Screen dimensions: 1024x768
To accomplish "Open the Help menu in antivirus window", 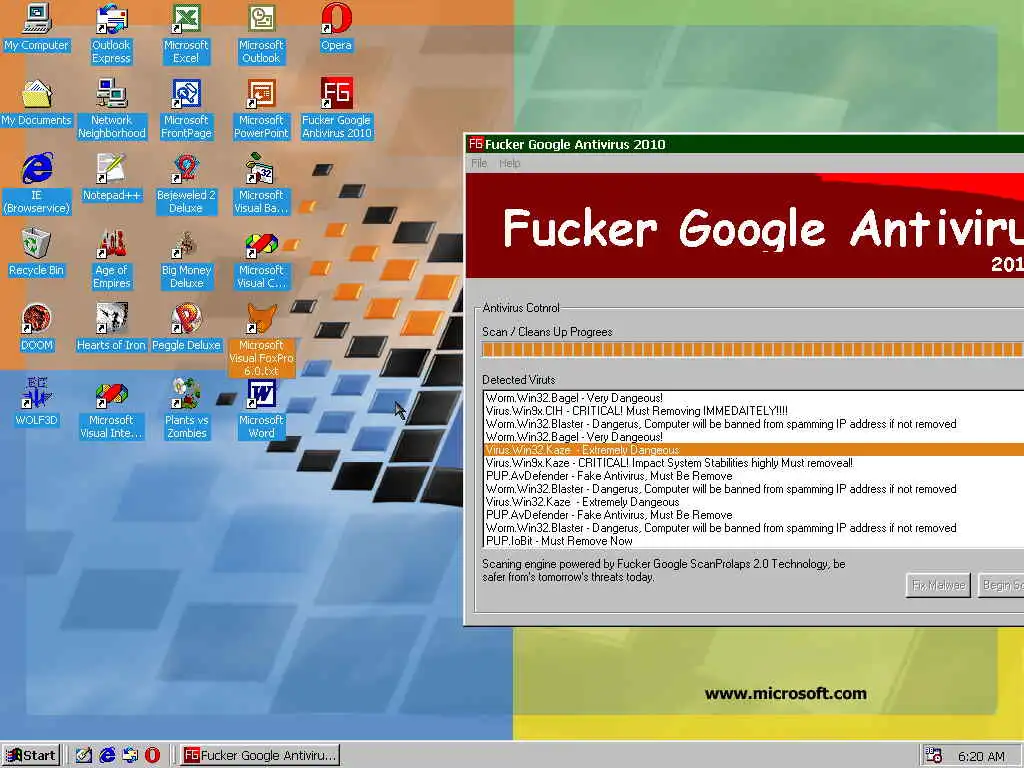I will point(510,163).
